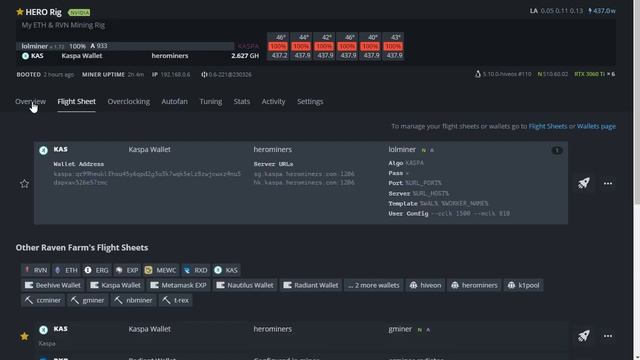
Task: Click the My ETH & RVN Mining Rig description
Action: coord(63,25)
